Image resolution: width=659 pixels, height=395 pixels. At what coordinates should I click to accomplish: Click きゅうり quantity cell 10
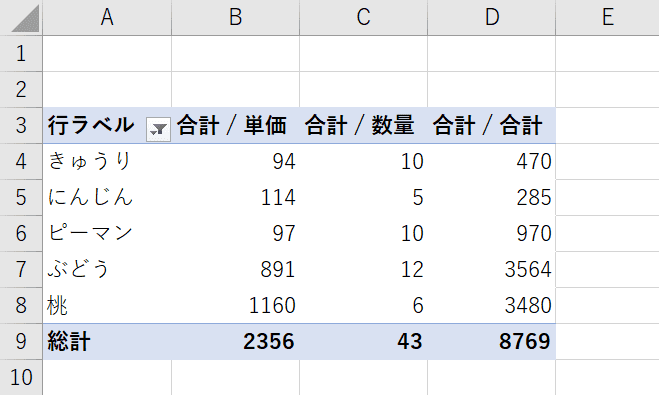click(x=364, y=162)
